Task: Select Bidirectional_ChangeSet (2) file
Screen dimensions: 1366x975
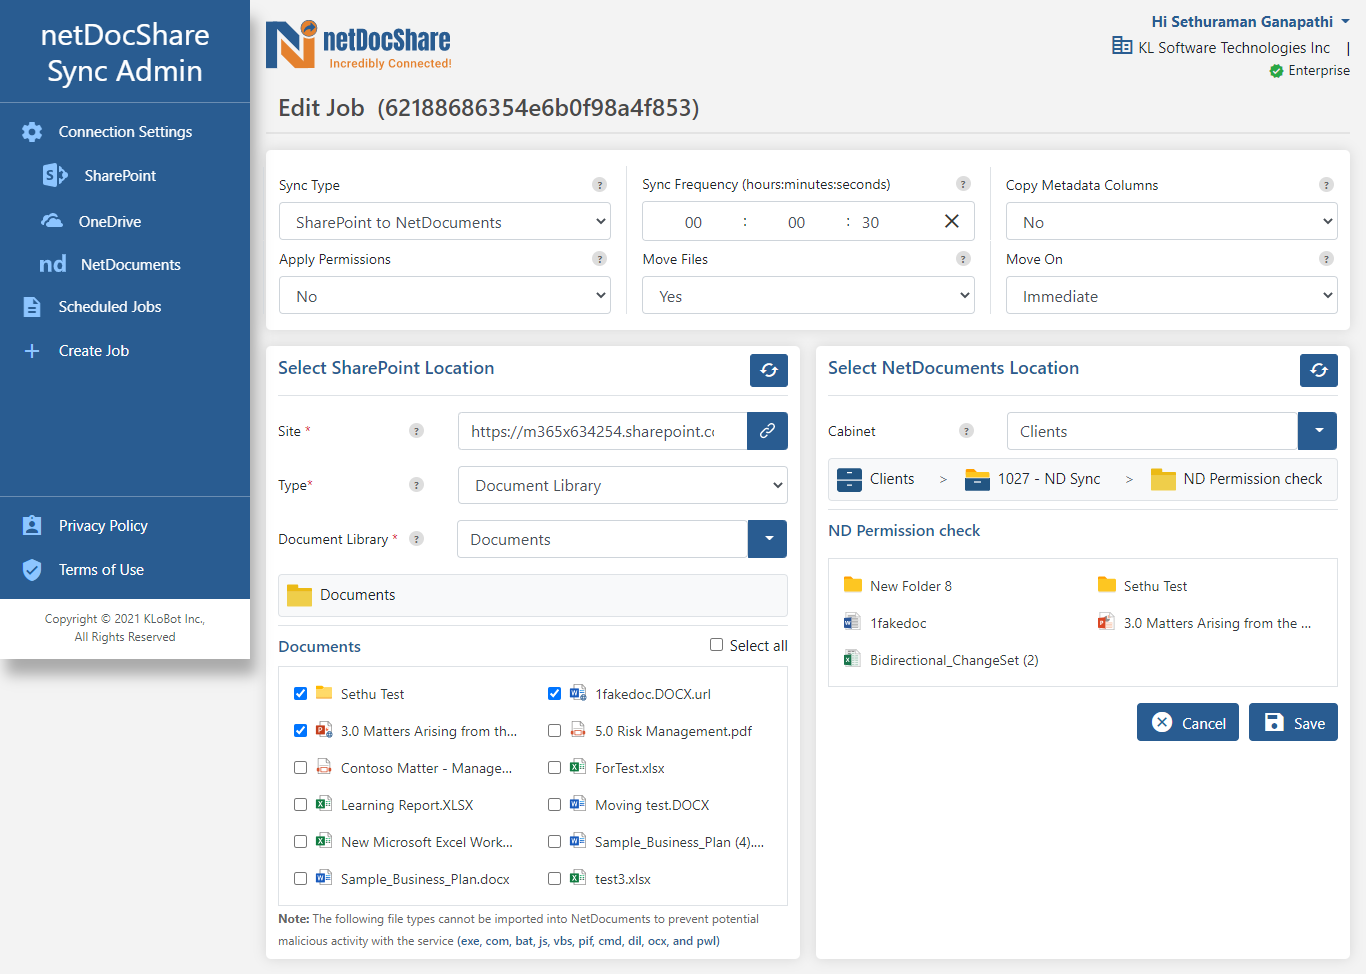Action: [954, 660]
